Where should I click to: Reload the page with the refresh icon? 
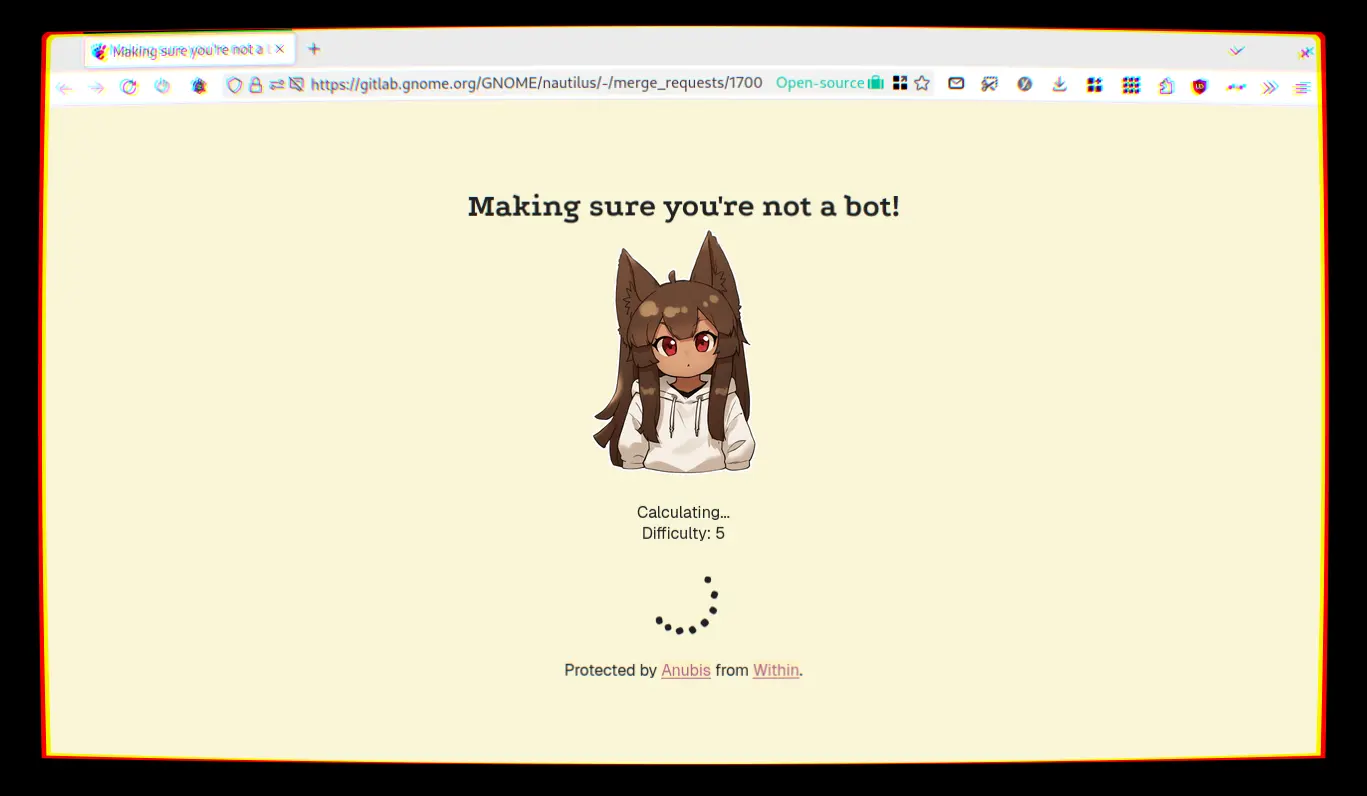129,87
